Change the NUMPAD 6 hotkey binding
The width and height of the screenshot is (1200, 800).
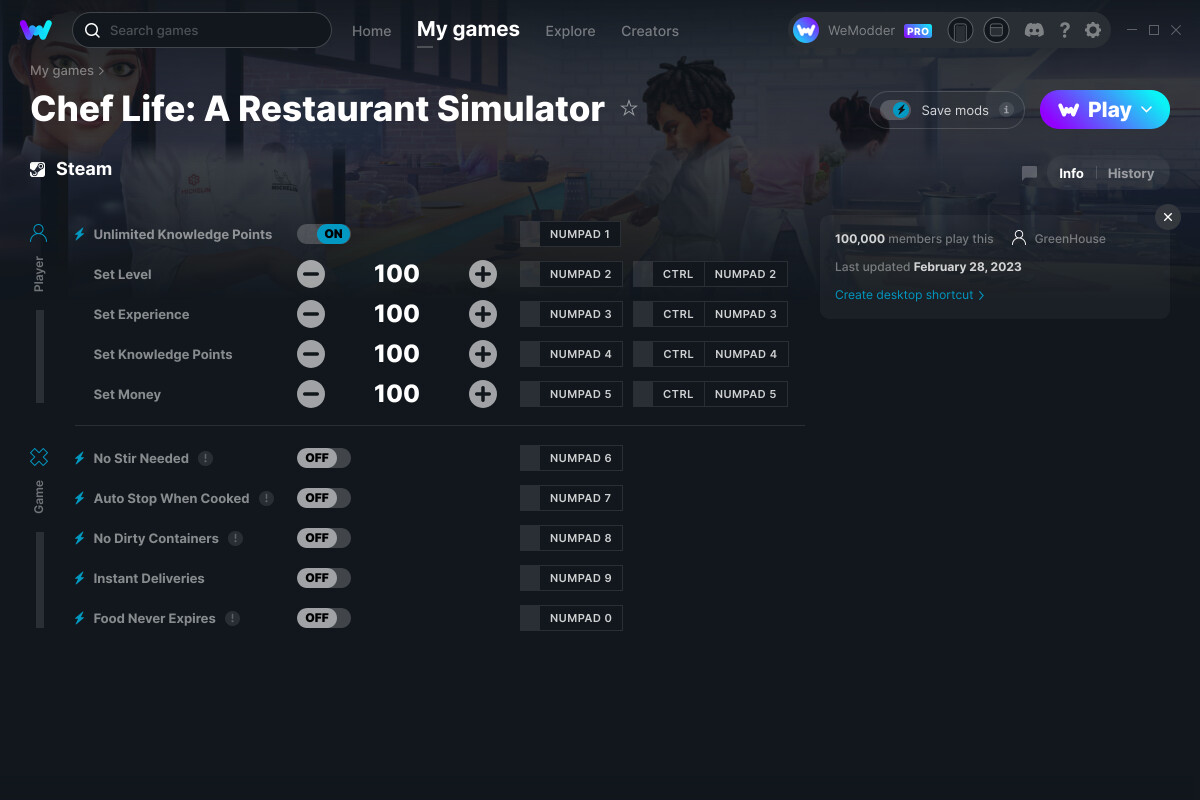coord(571,458)
